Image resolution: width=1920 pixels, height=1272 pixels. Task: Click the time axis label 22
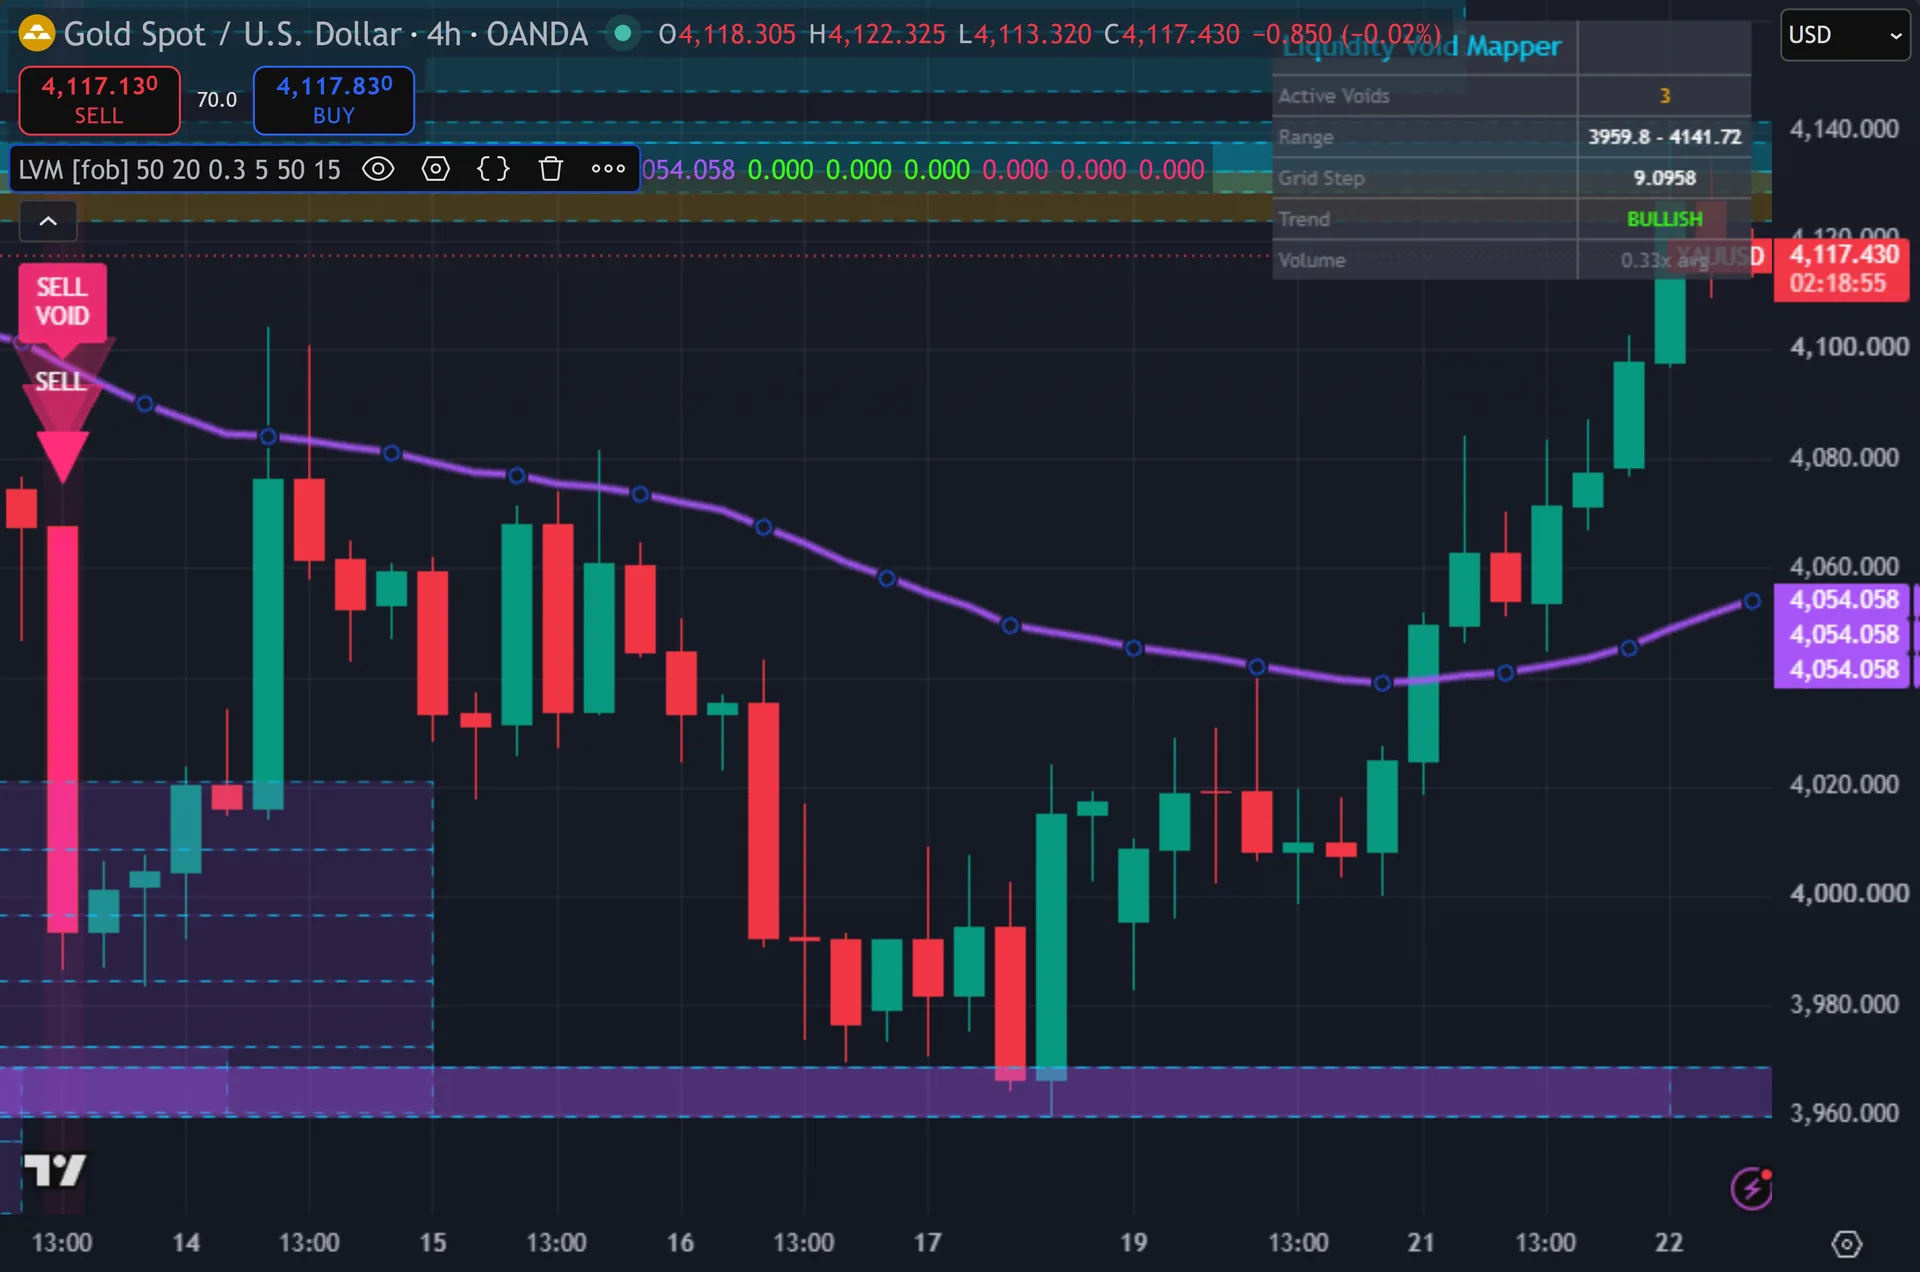1669,1243
